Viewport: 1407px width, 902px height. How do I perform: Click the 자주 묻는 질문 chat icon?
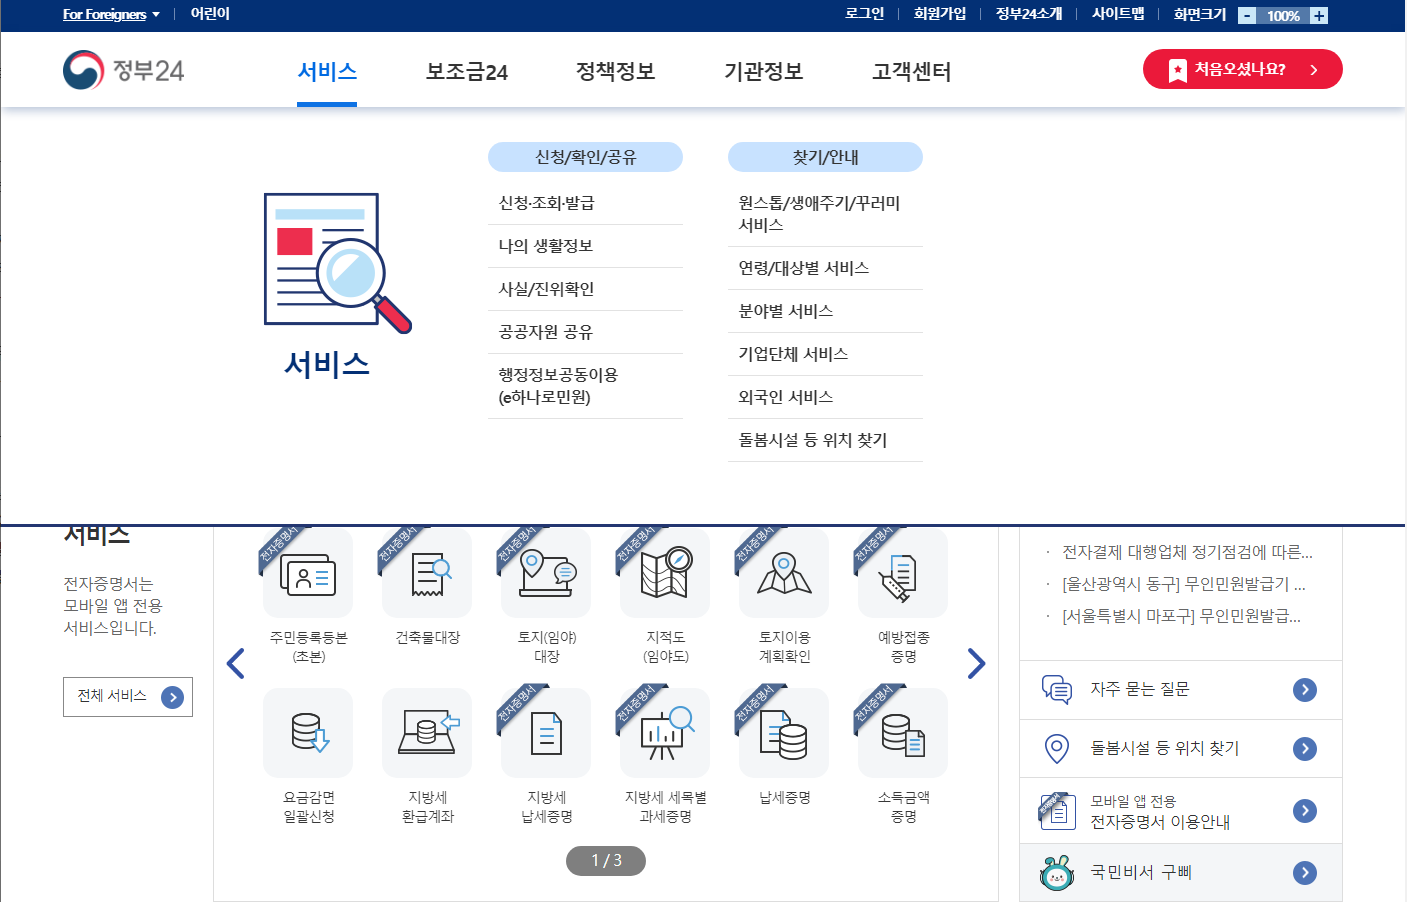[1056, 689]
